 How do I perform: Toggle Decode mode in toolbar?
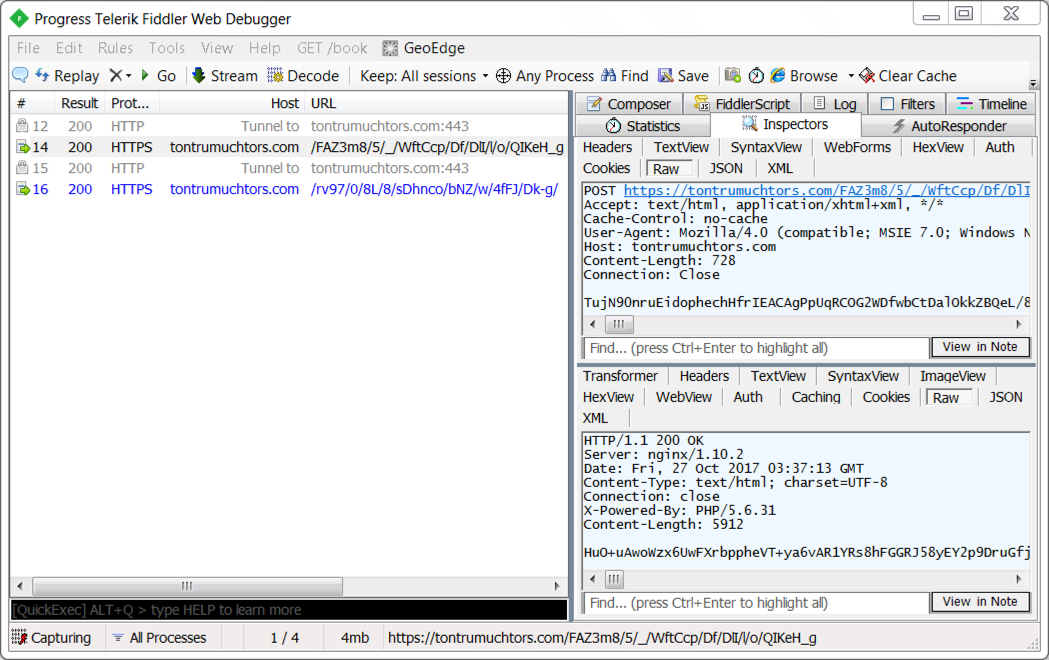(303, 76)
